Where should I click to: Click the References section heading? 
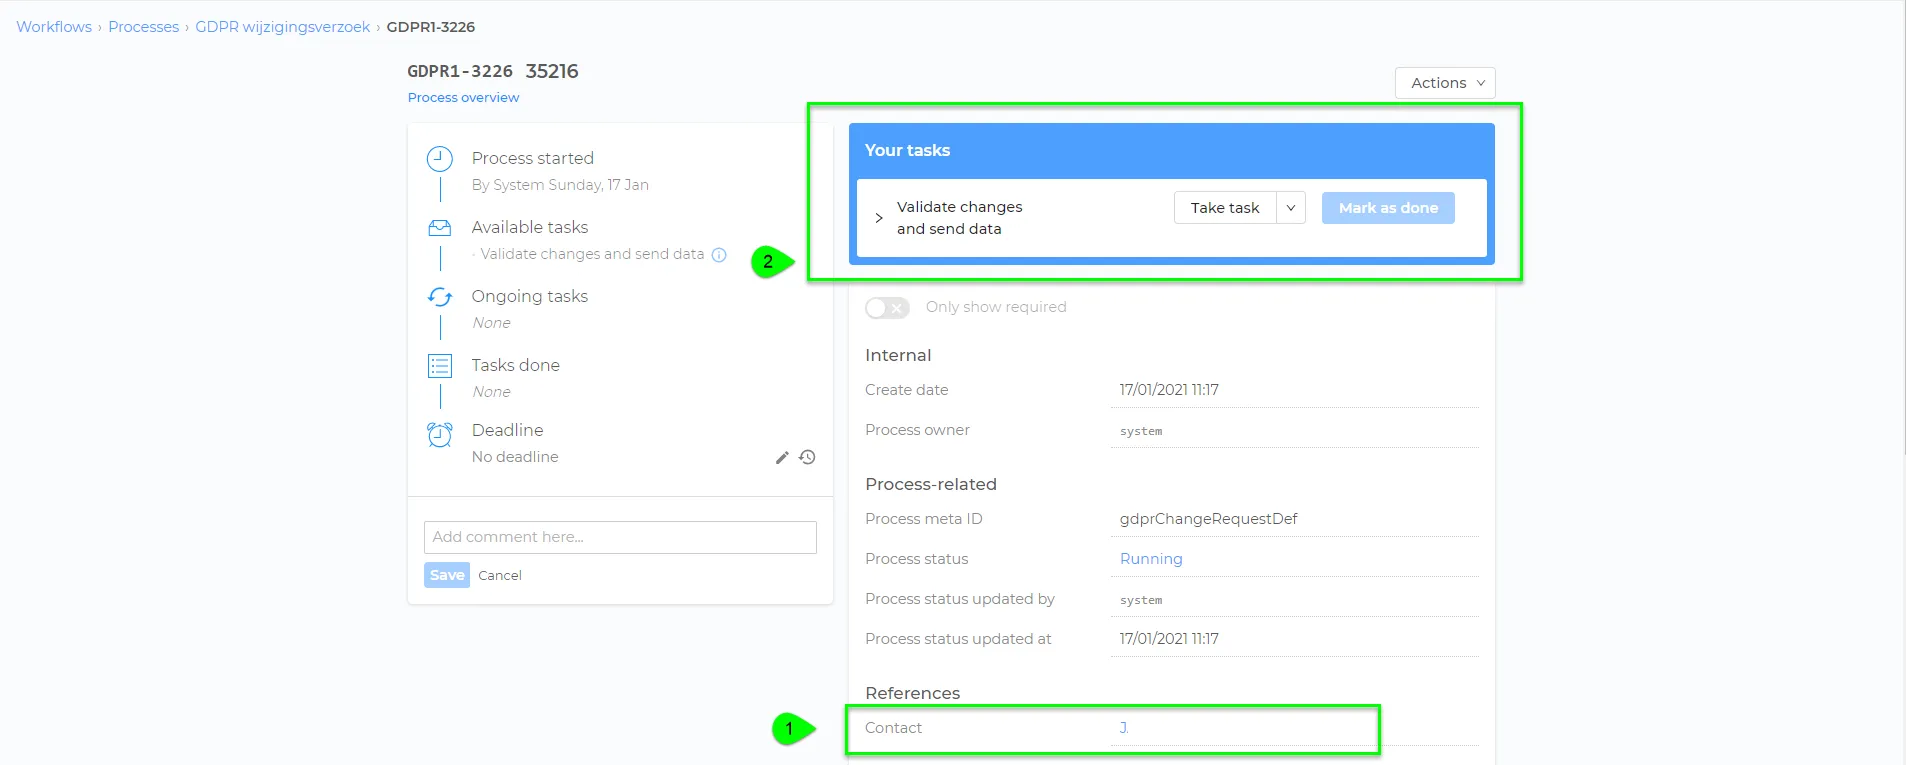tap(912, 693)
